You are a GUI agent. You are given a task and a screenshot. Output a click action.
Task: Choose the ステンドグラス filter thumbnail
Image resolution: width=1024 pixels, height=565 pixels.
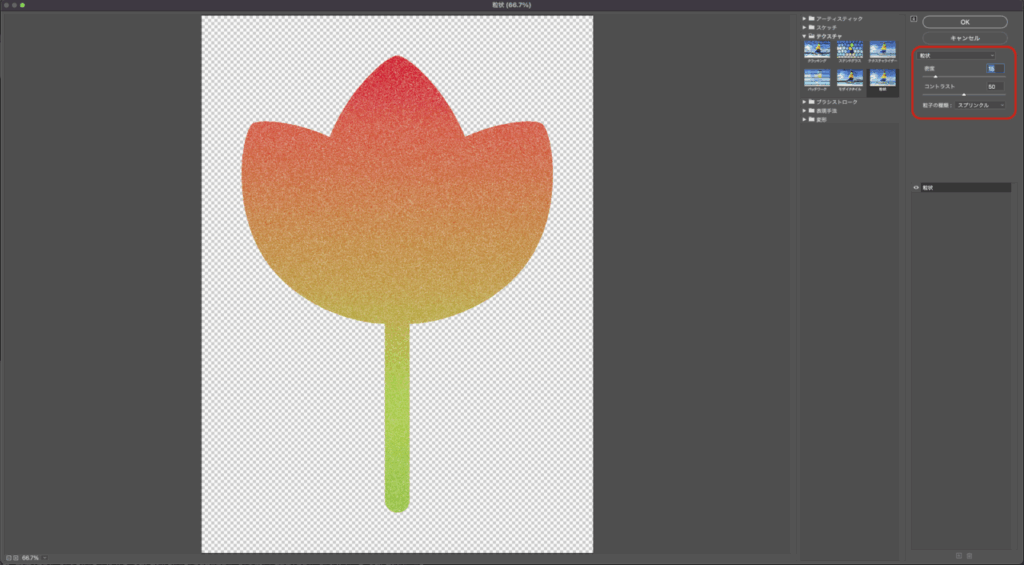tap(849, 50)
